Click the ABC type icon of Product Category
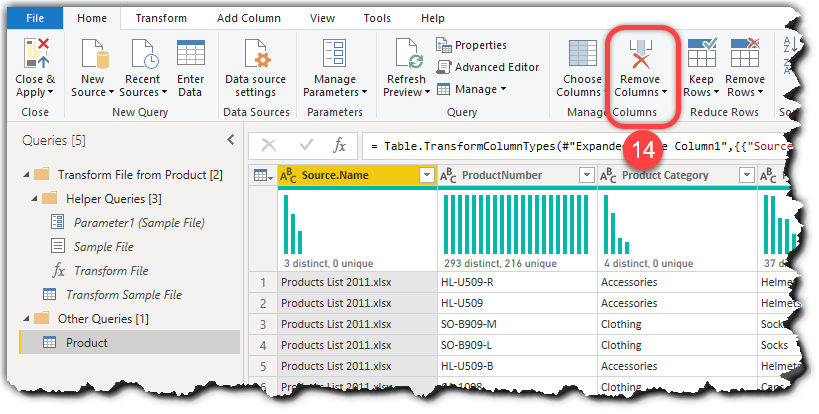 pyautogui.click(x=608, y=176)
